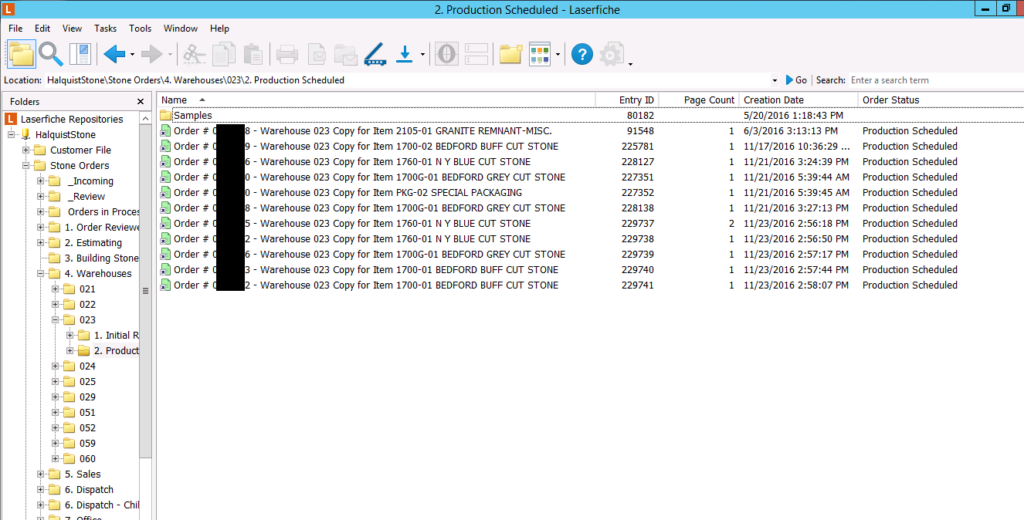Viewport: 1024px width, 520px height.
Task: Click the New Folder icon
Action: [x=511, y=54]
